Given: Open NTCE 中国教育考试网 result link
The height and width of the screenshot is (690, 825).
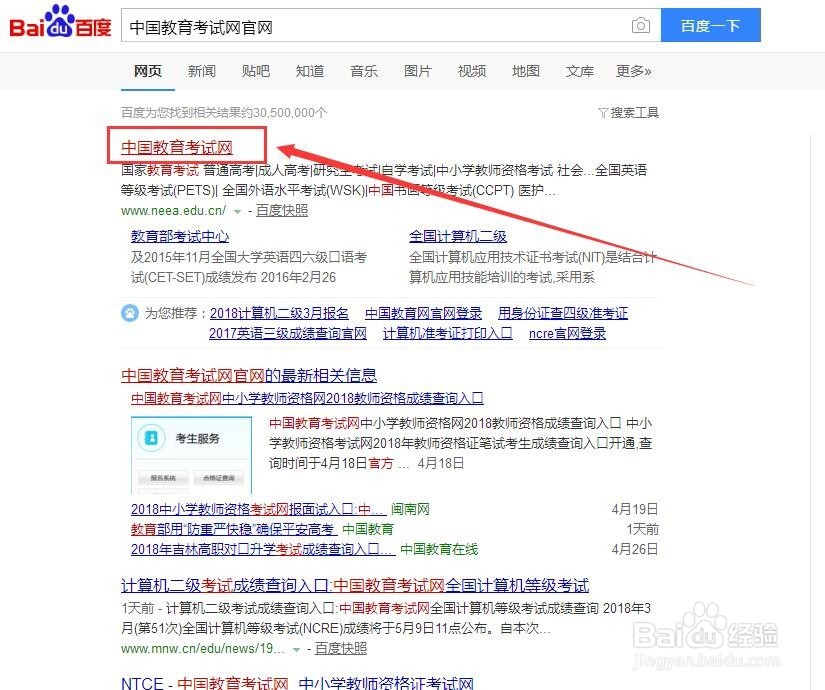Looking at the screenshot, I should point(297,683).
